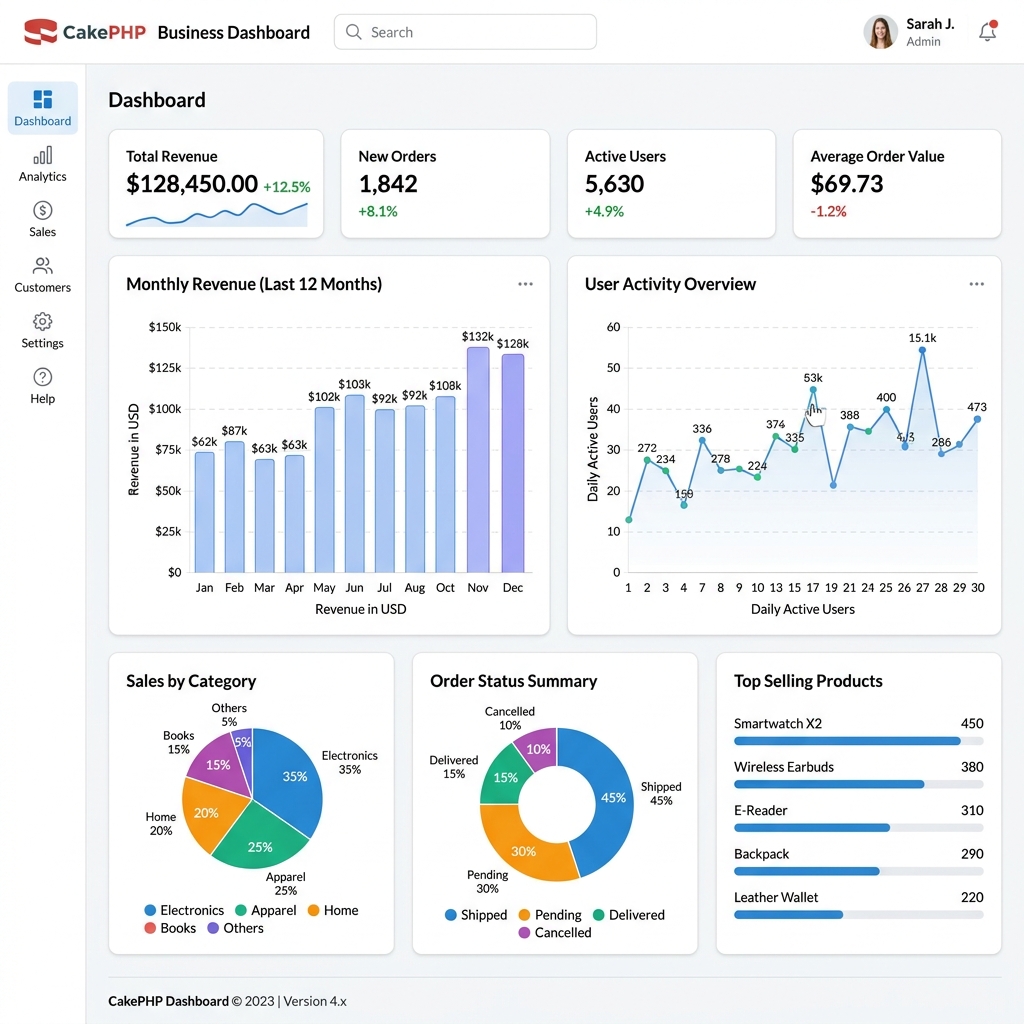Click the Search input field
Screen dimensions: 1024x1024
[465, 32]
